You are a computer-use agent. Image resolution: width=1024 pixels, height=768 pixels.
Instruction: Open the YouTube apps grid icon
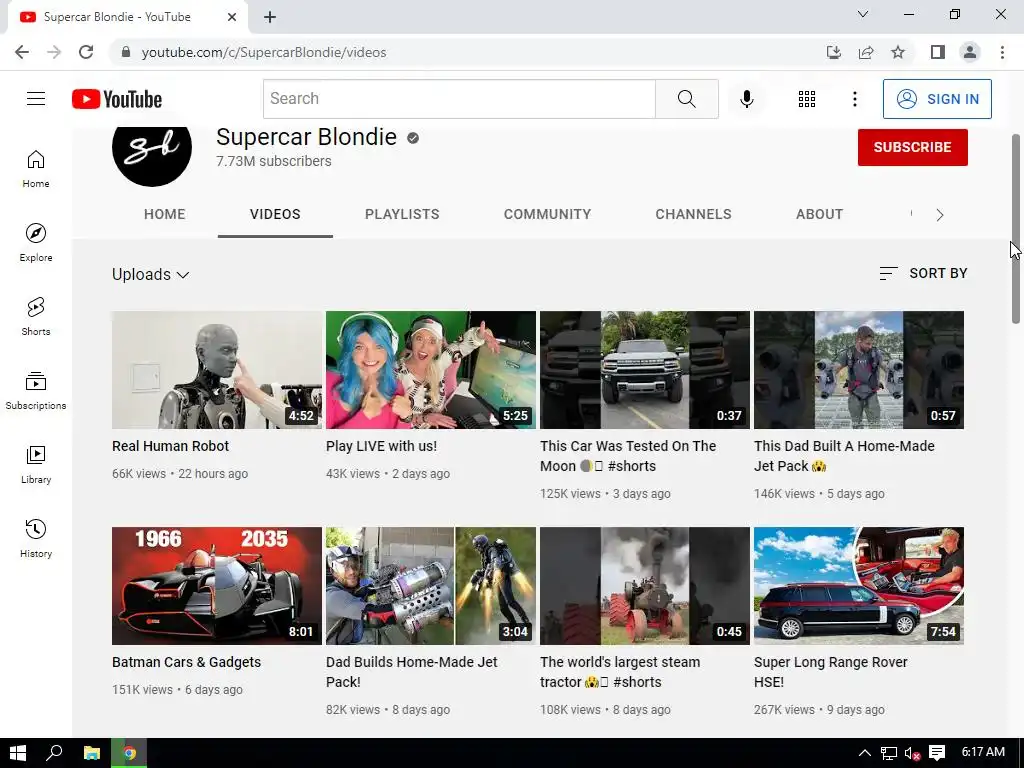pyautogui.click(x=807, y=99)
